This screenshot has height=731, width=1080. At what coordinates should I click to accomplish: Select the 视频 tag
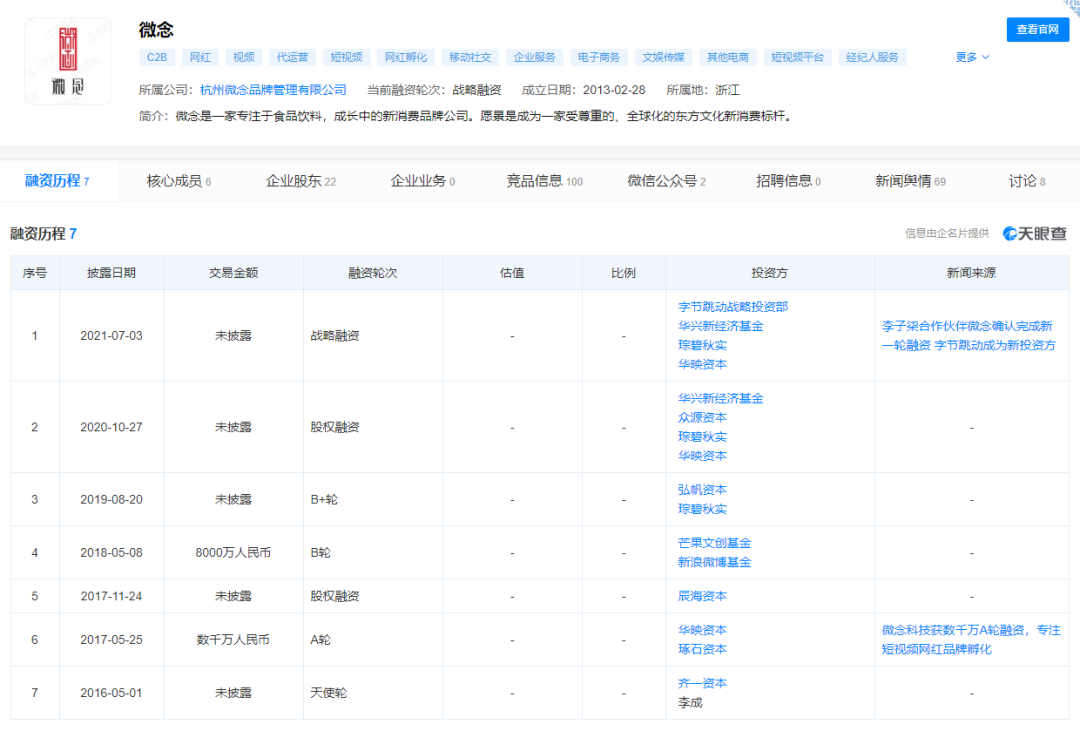243,57
